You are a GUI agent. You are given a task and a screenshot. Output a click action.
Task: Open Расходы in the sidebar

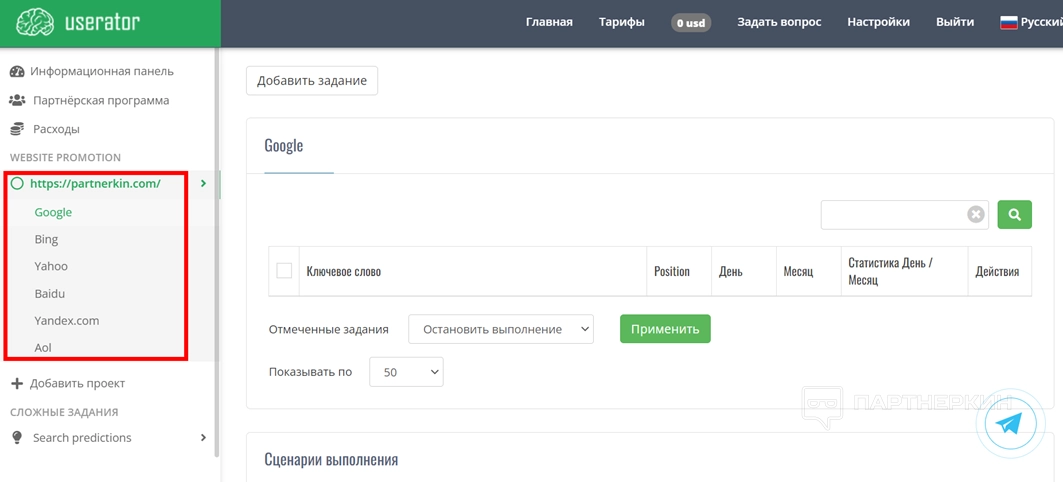coord(56,129)
